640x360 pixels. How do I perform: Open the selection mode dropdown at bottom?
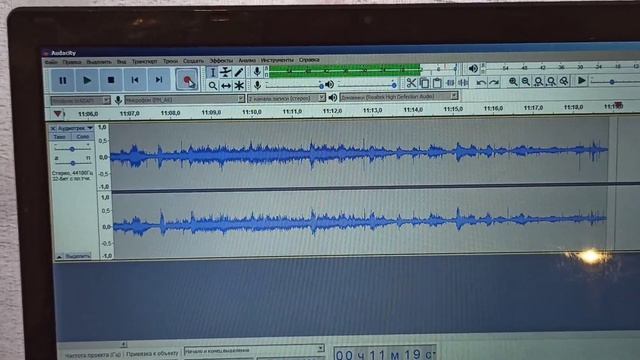[254, 350]
